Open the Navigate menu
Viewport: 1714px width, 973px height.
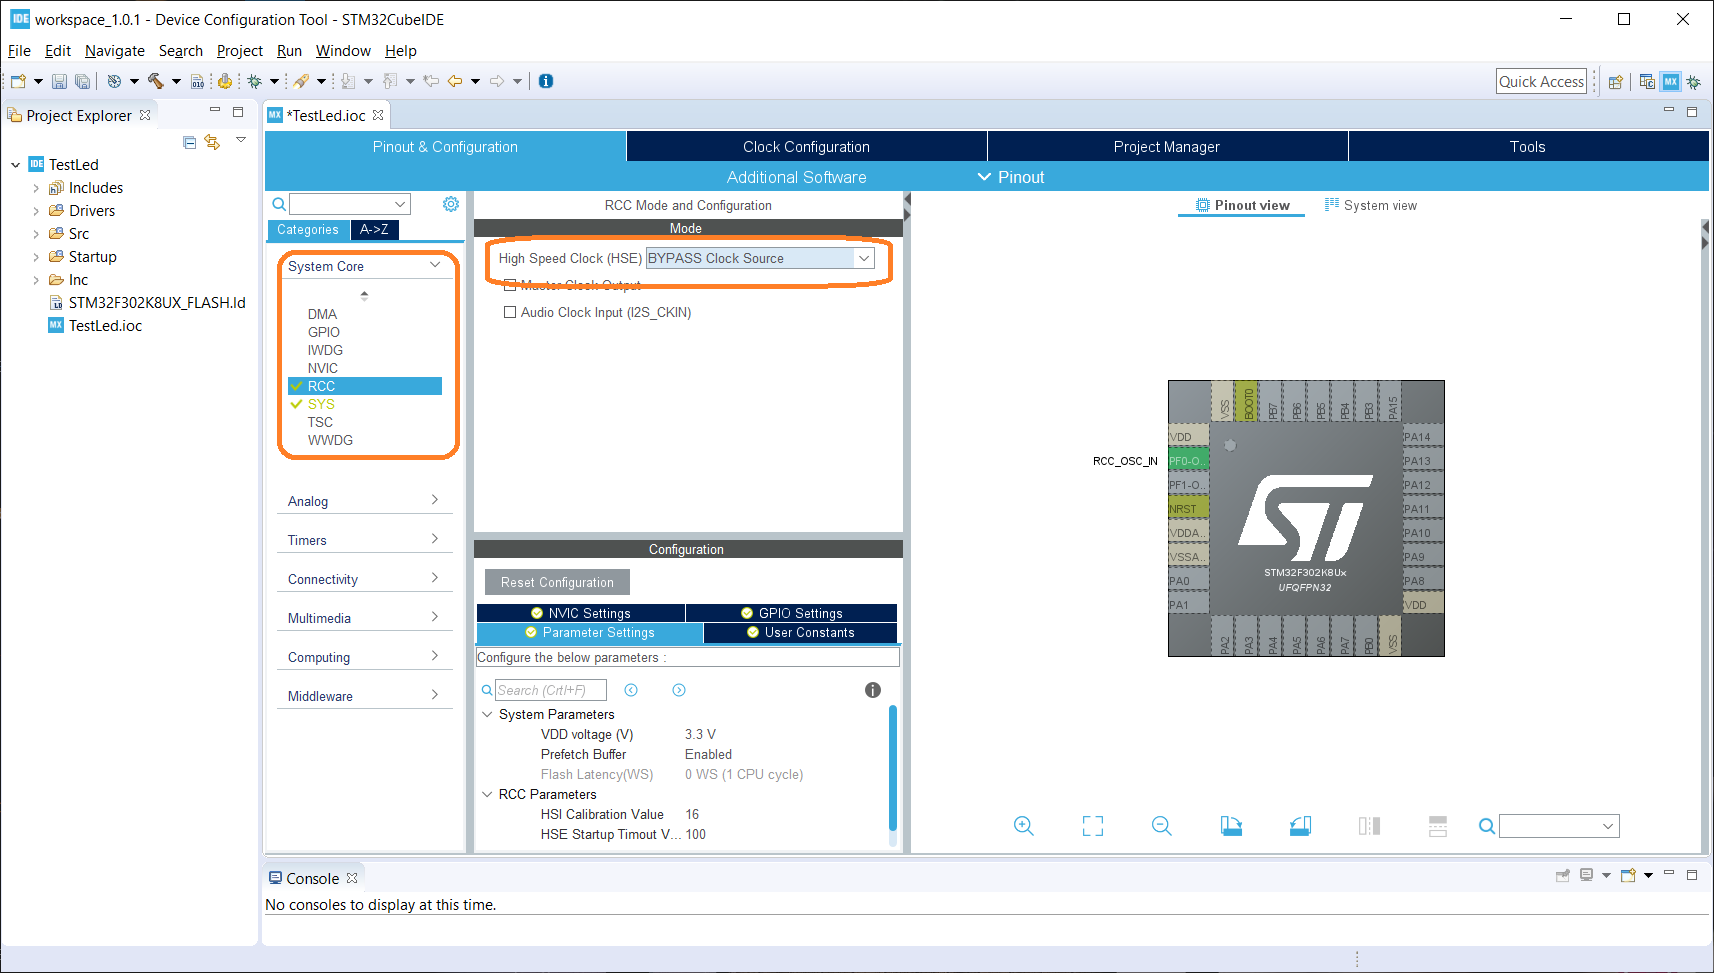[x=114, y=51]
